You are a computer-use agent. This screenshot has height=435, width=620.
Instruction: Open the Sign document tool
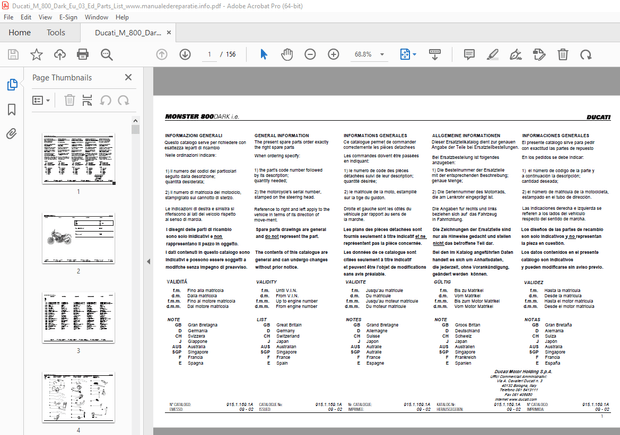coord(516,55)
